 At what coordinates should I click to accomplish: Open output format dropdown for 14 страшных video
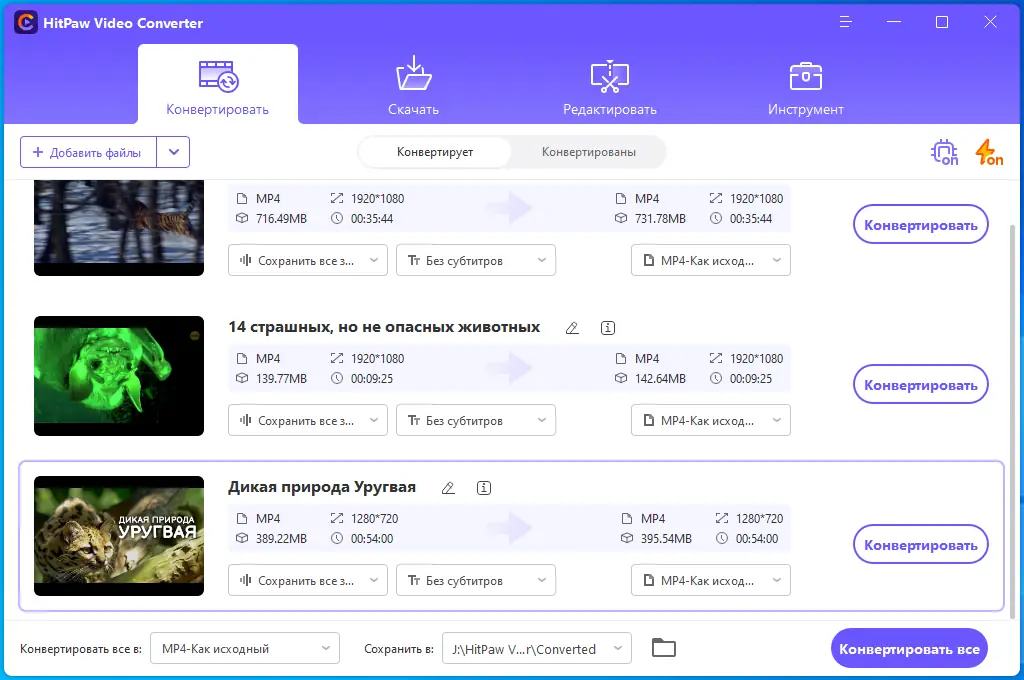[x=711, y=420]
